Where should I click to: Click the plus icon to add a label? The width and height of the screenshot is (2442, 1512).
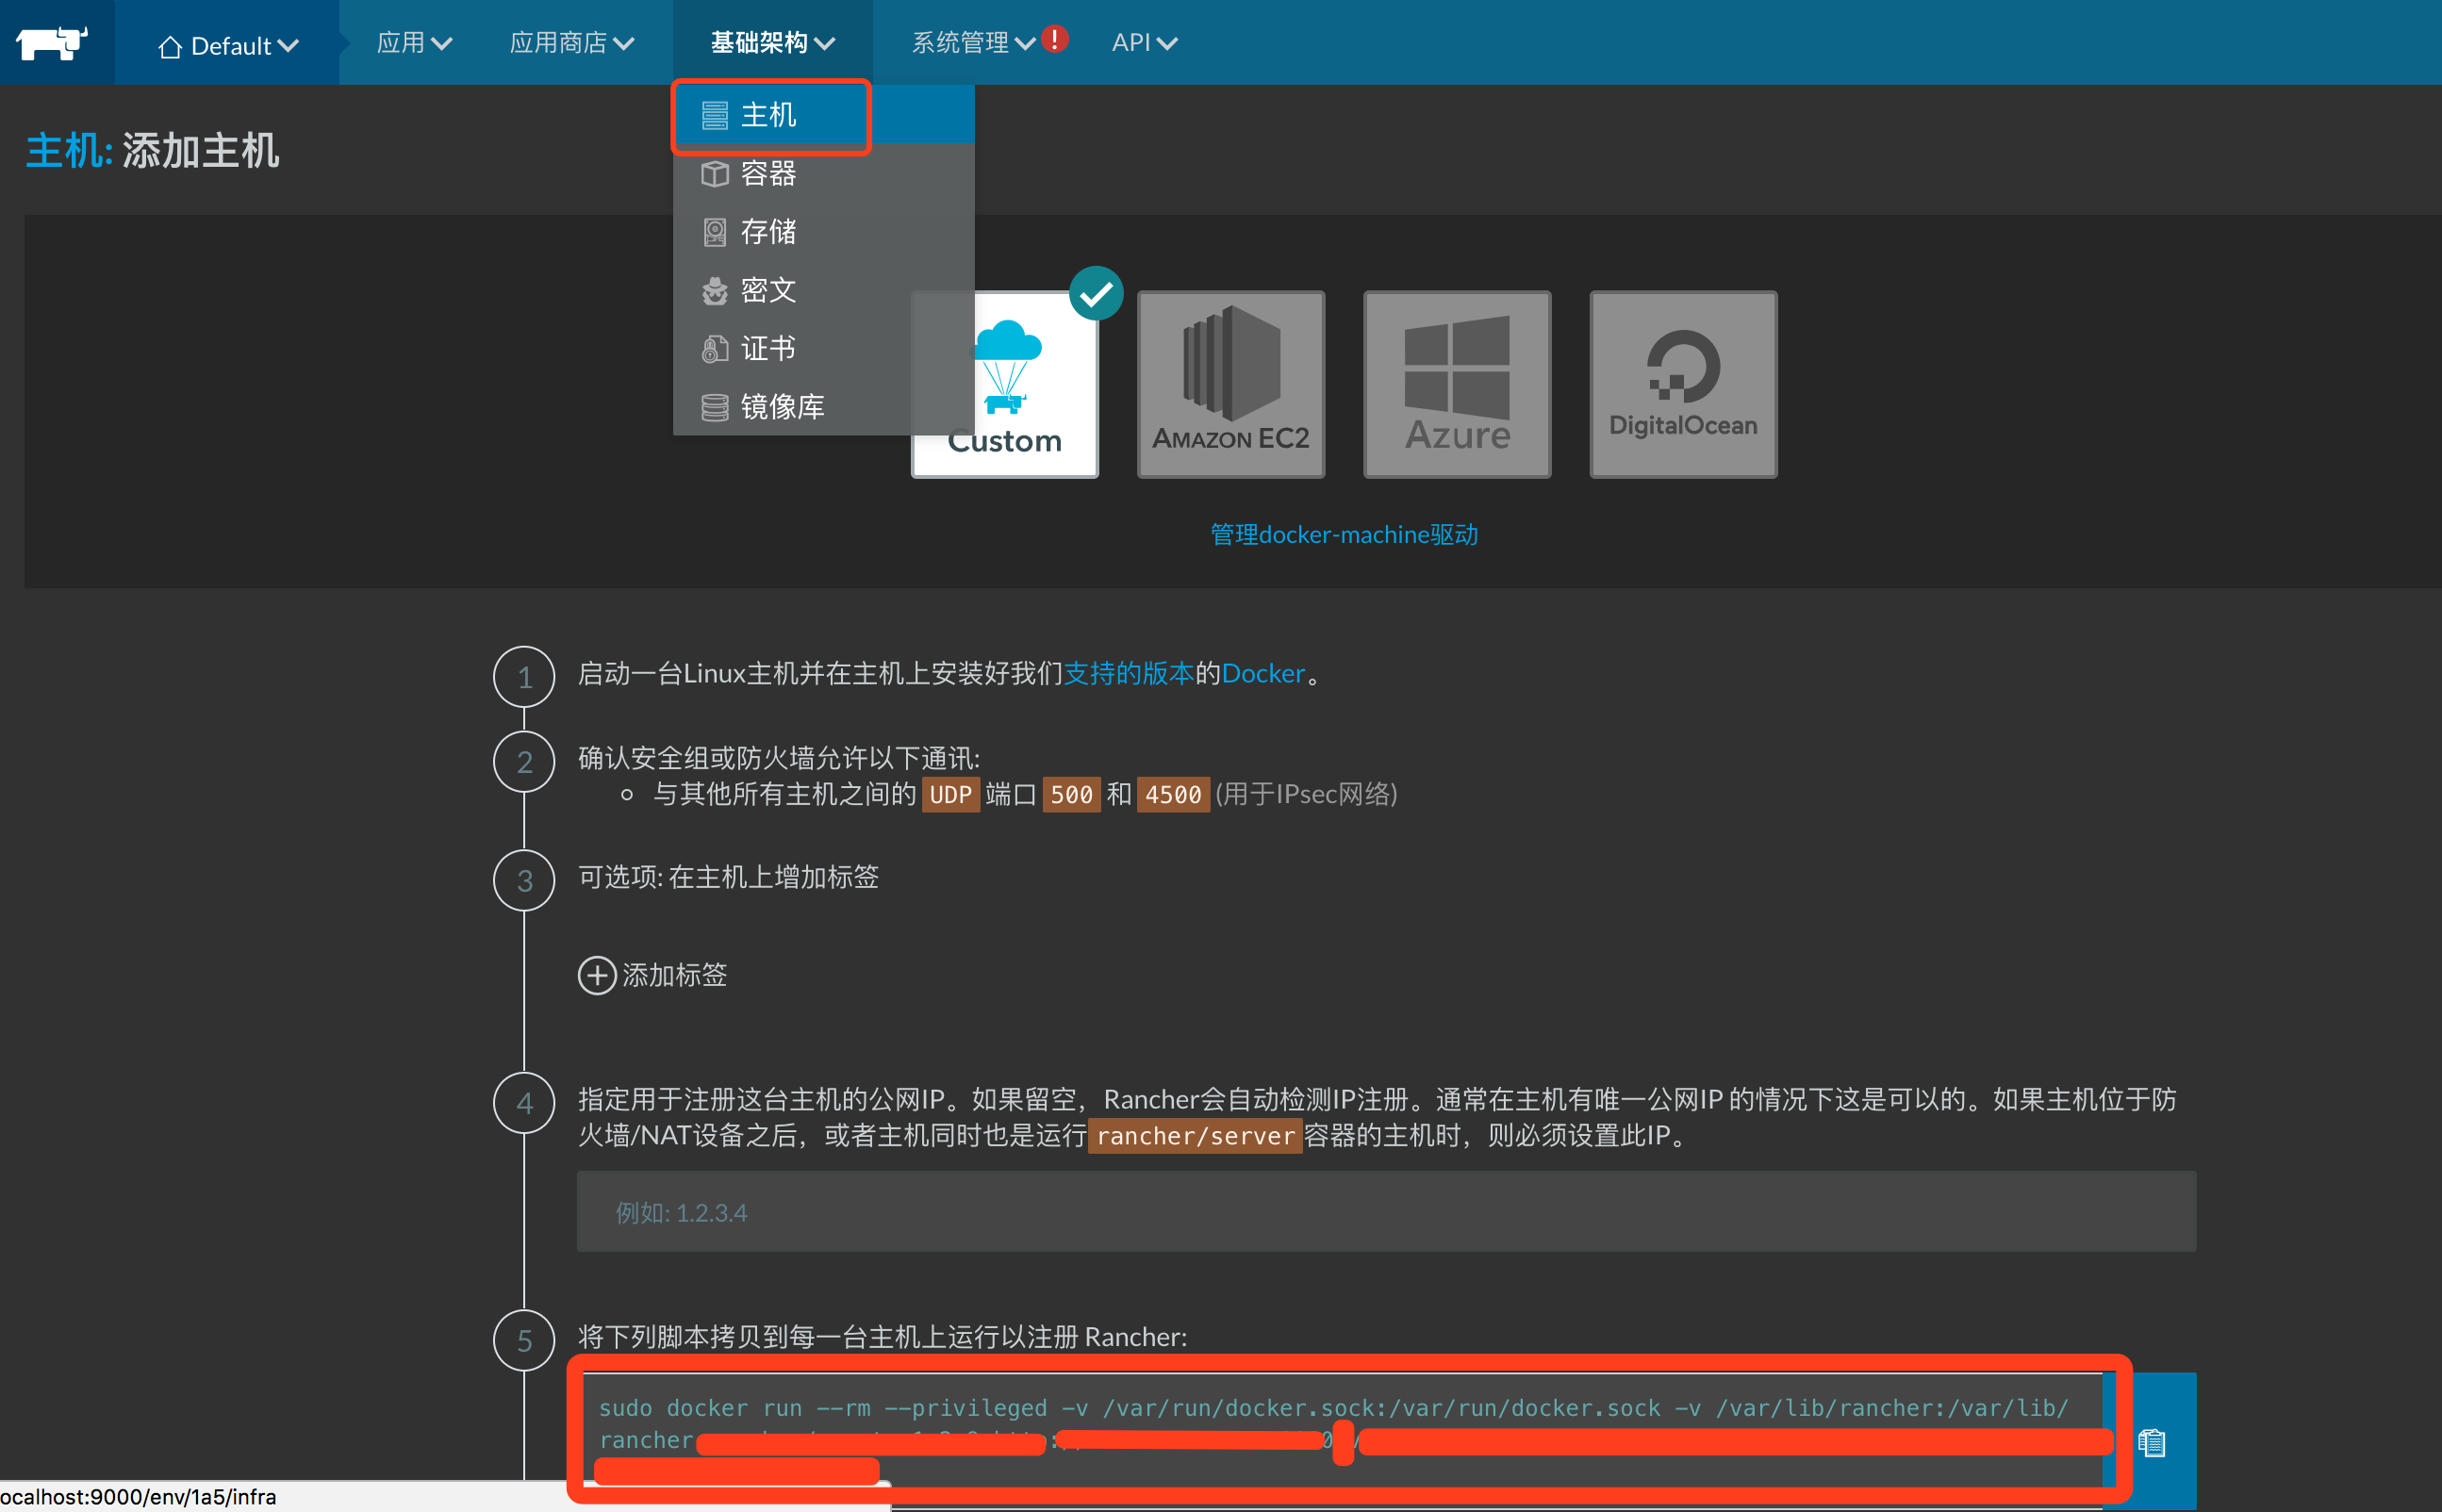(597, 975)
